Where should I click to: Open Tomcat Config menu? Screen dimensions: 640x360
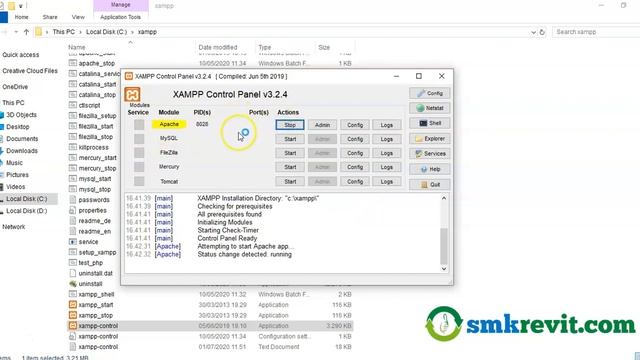tap(355, 181)
